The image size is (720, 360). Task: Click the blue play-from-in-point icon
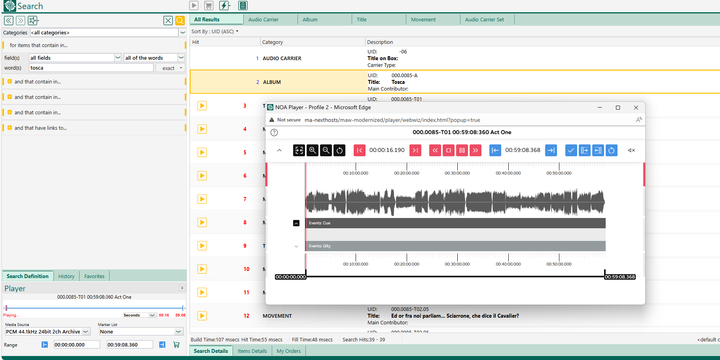point(585,150)
